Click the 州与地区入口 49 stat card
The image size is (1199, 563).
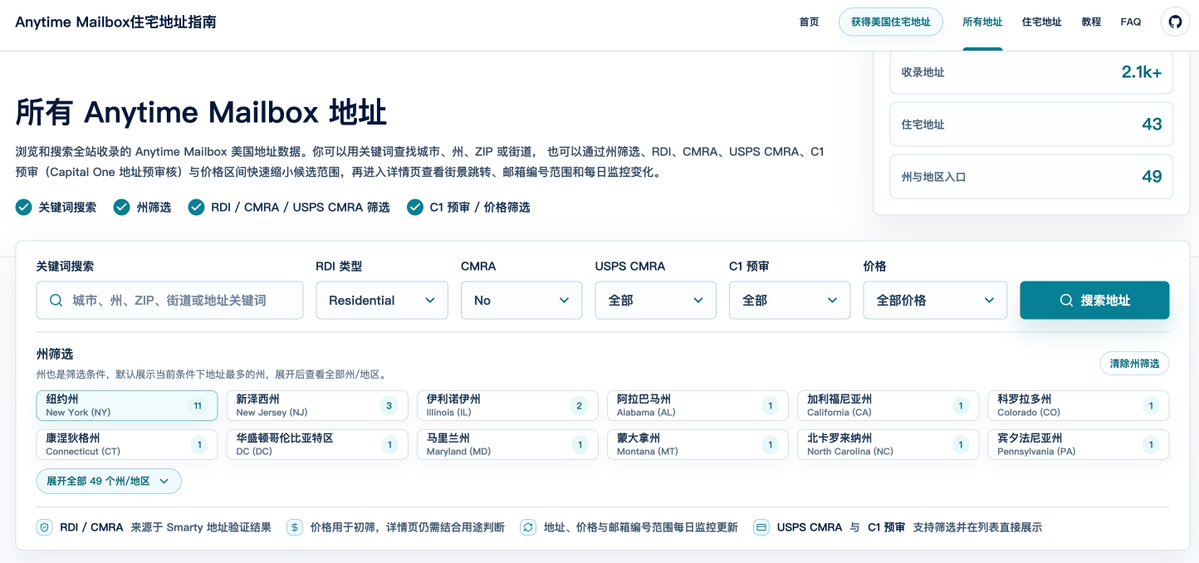click(1032, 177)
